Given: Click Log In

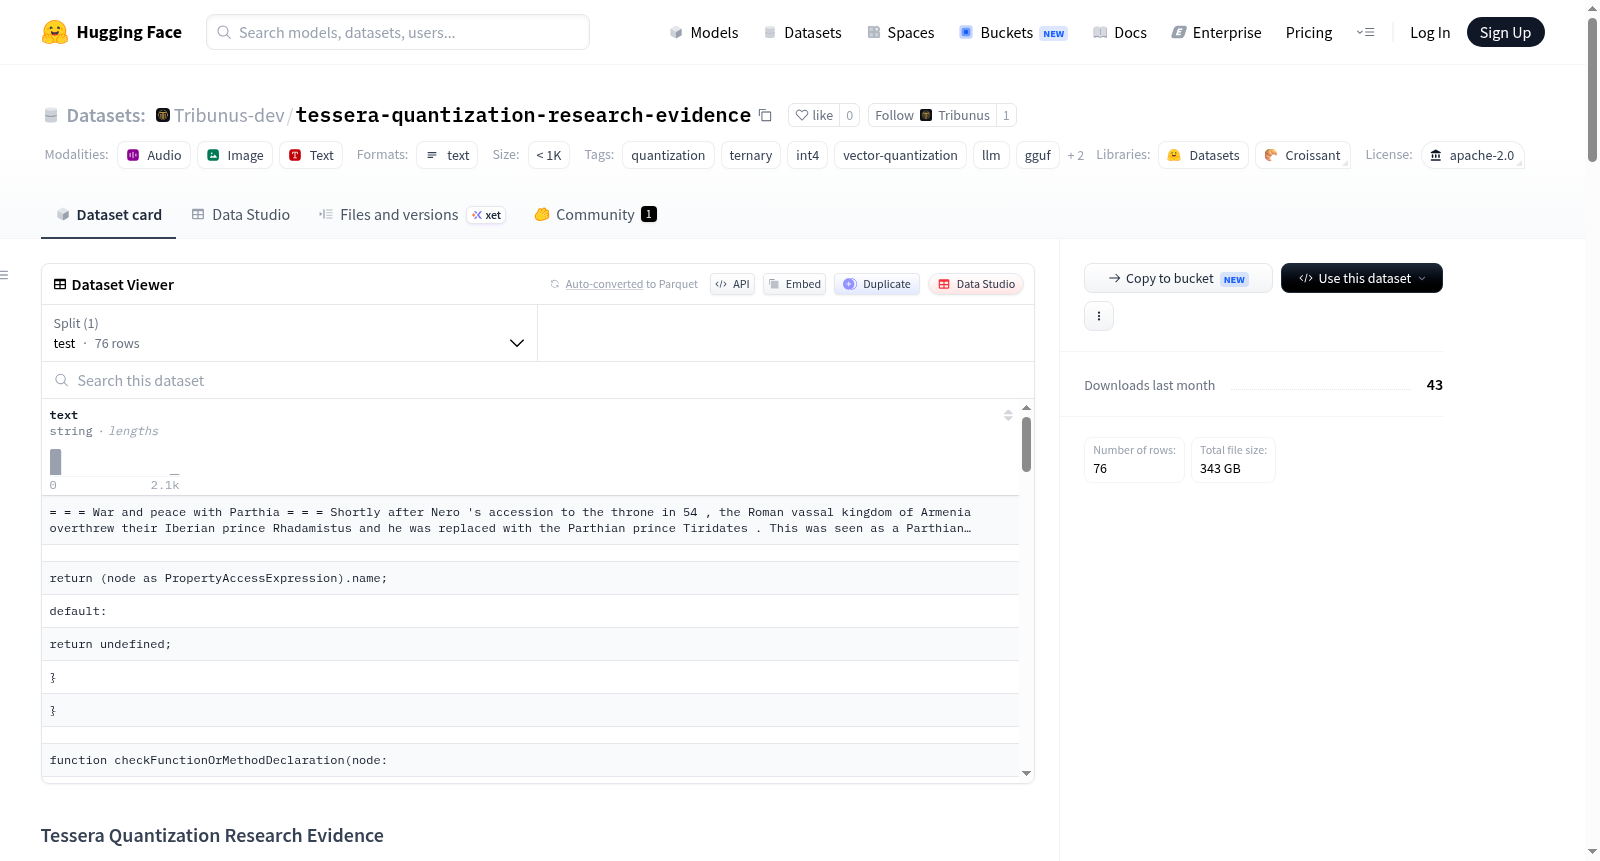Looking at the screenshot, I should (x=1430, y=32).
